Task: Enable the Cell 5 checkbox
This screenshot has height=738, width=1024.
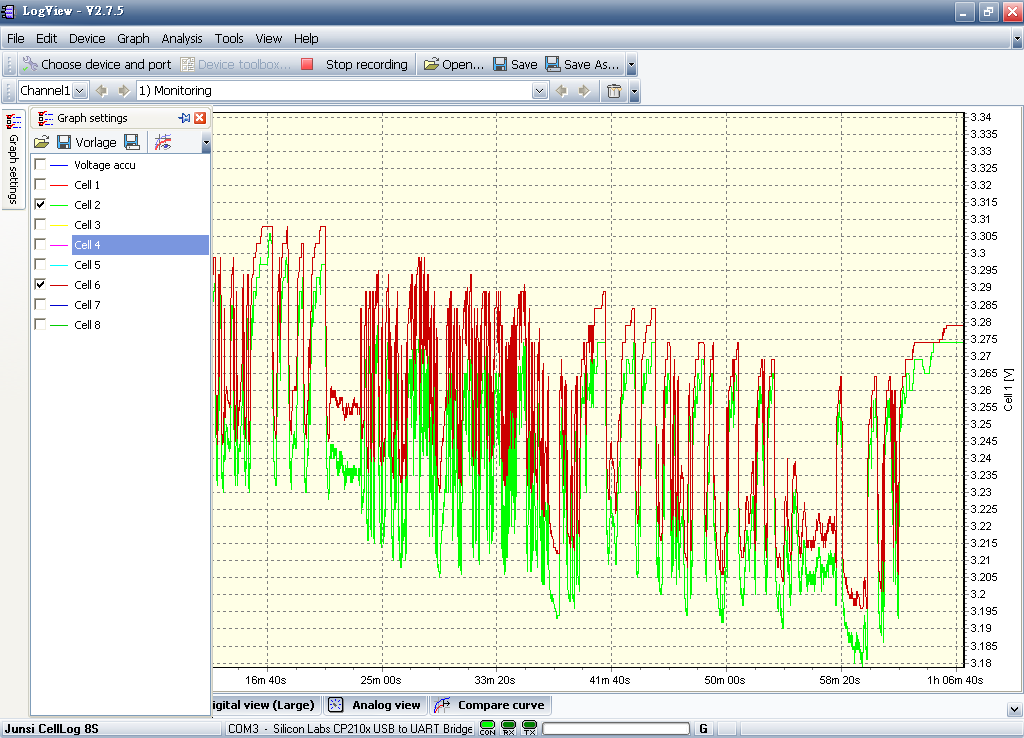Action: 40,265
